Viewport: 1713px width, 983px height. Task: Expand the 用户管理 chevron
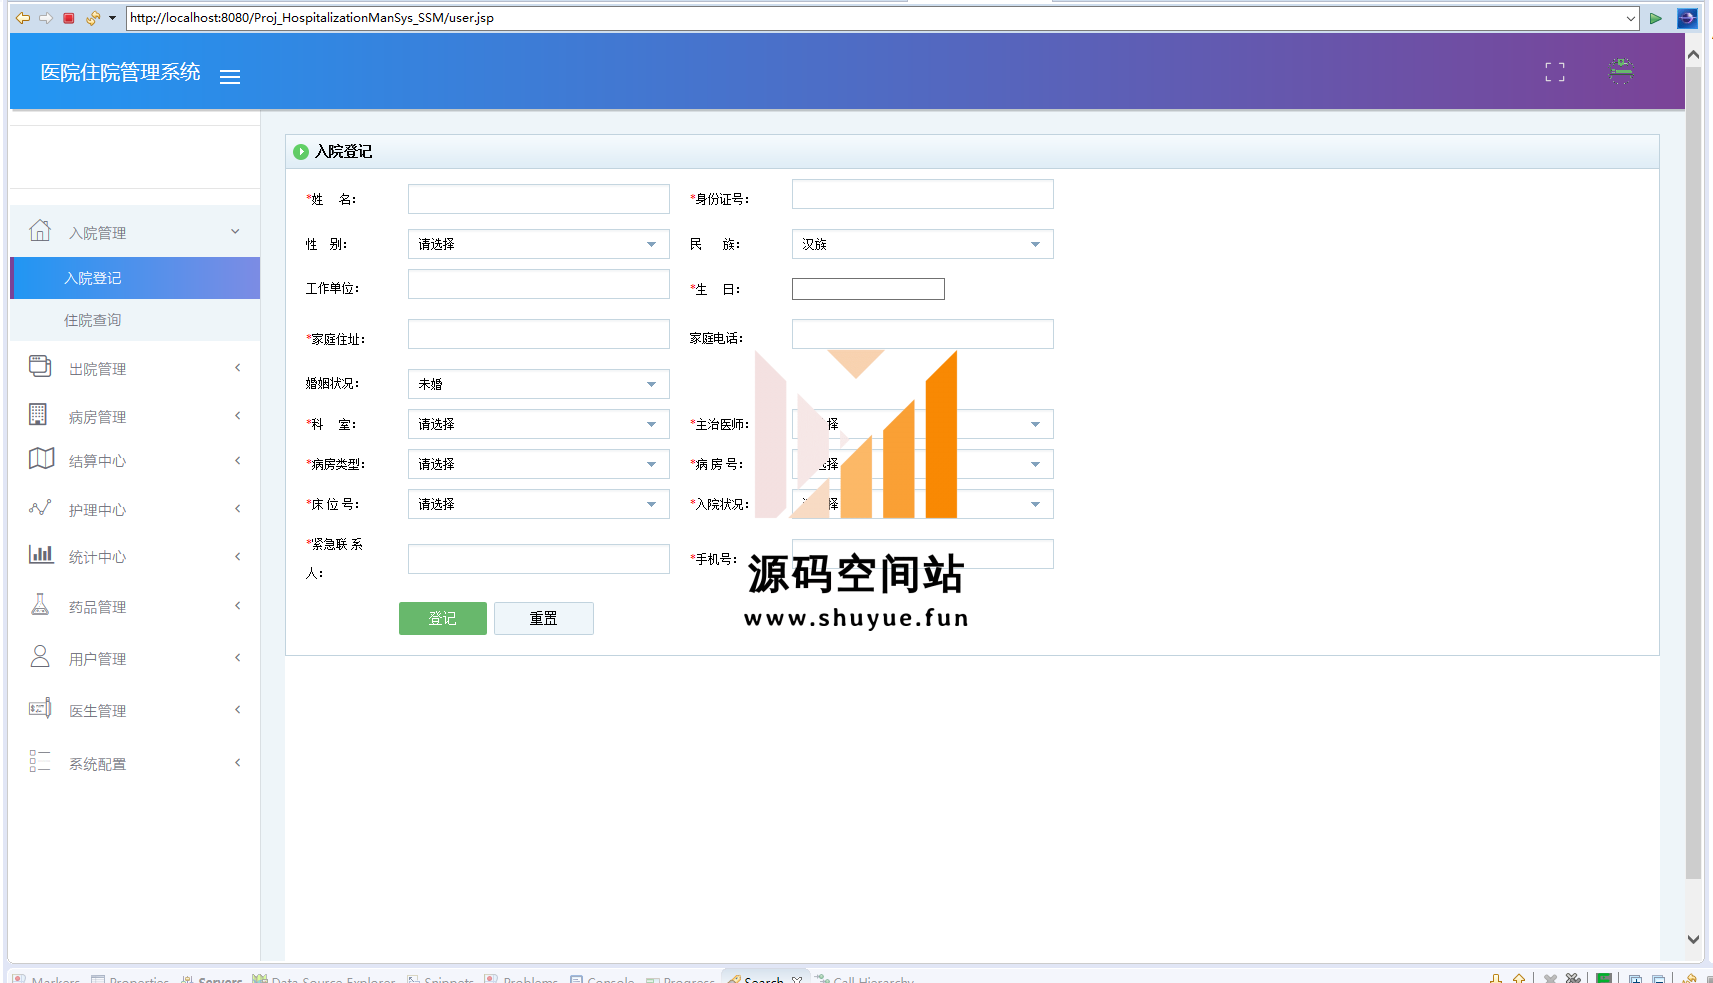tap(237, 658)
